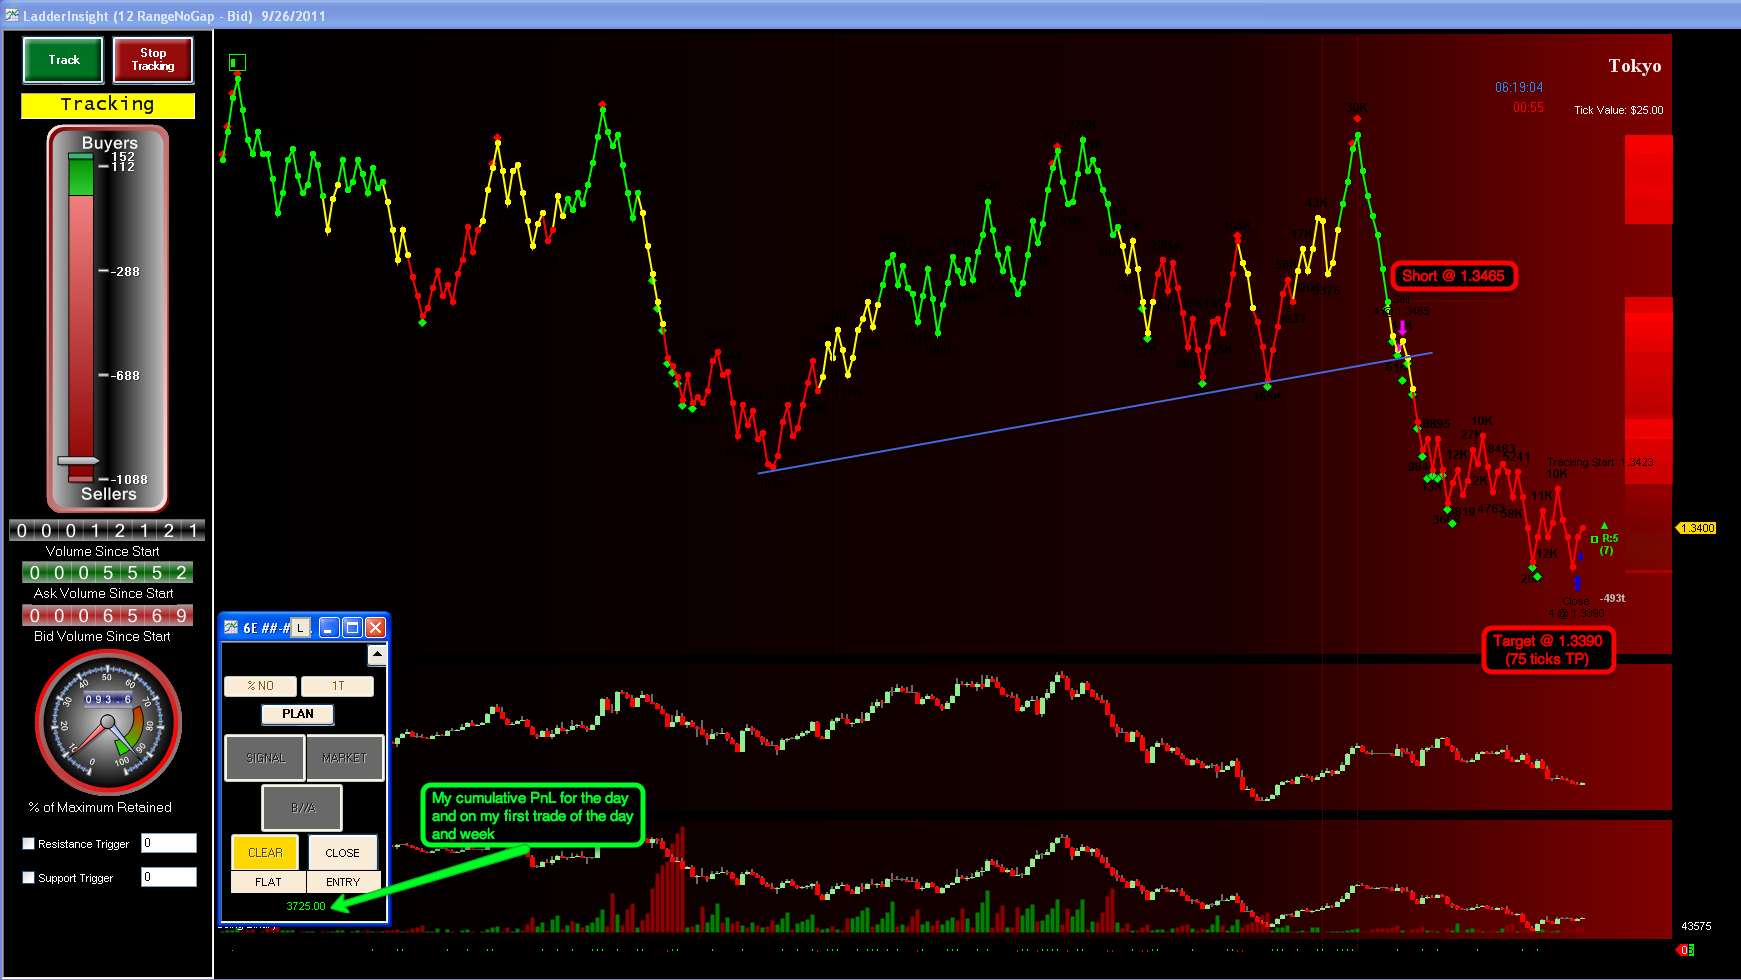The width and height of the screenshot is (1741, 980).
Task: Click the Volume Since Start counter
Action: (107, 530)
